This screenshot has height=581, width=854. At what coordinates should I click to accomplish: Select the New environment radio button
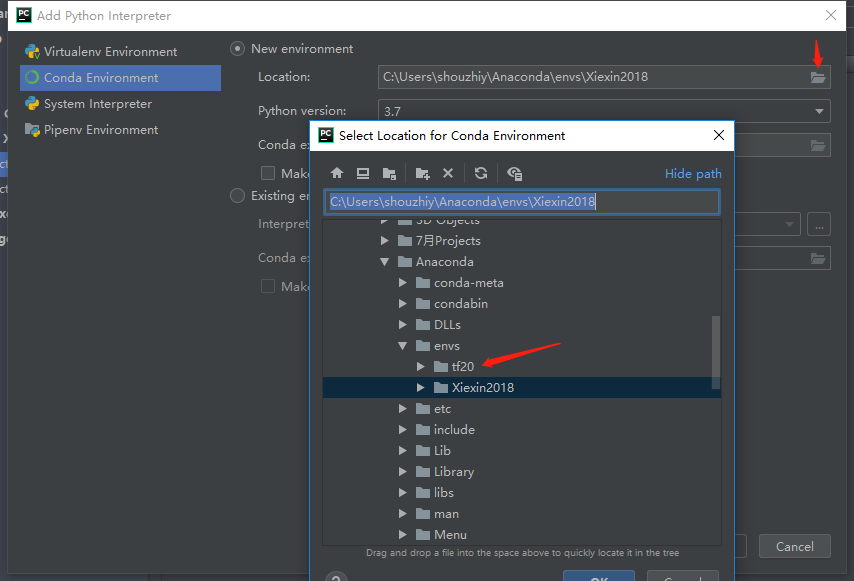click(x=237, y=48)
